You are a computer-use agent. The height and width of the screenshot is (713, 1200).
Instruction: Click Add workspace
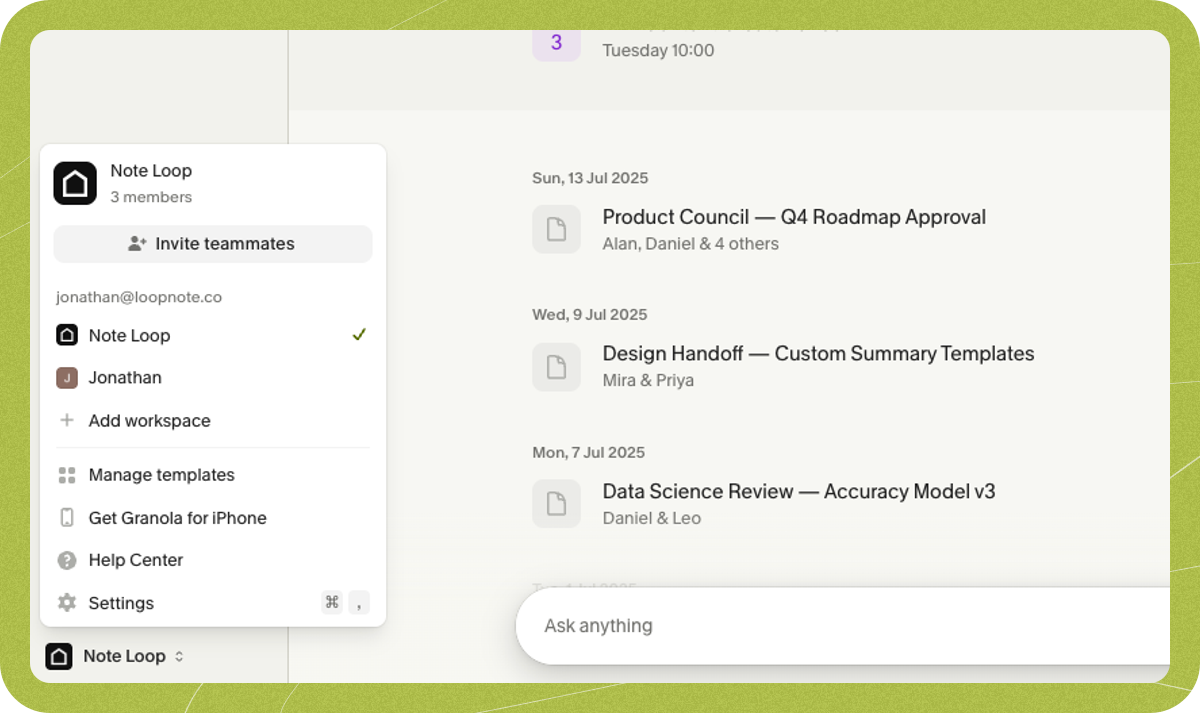pyautogui.click(x=149, y=420)
